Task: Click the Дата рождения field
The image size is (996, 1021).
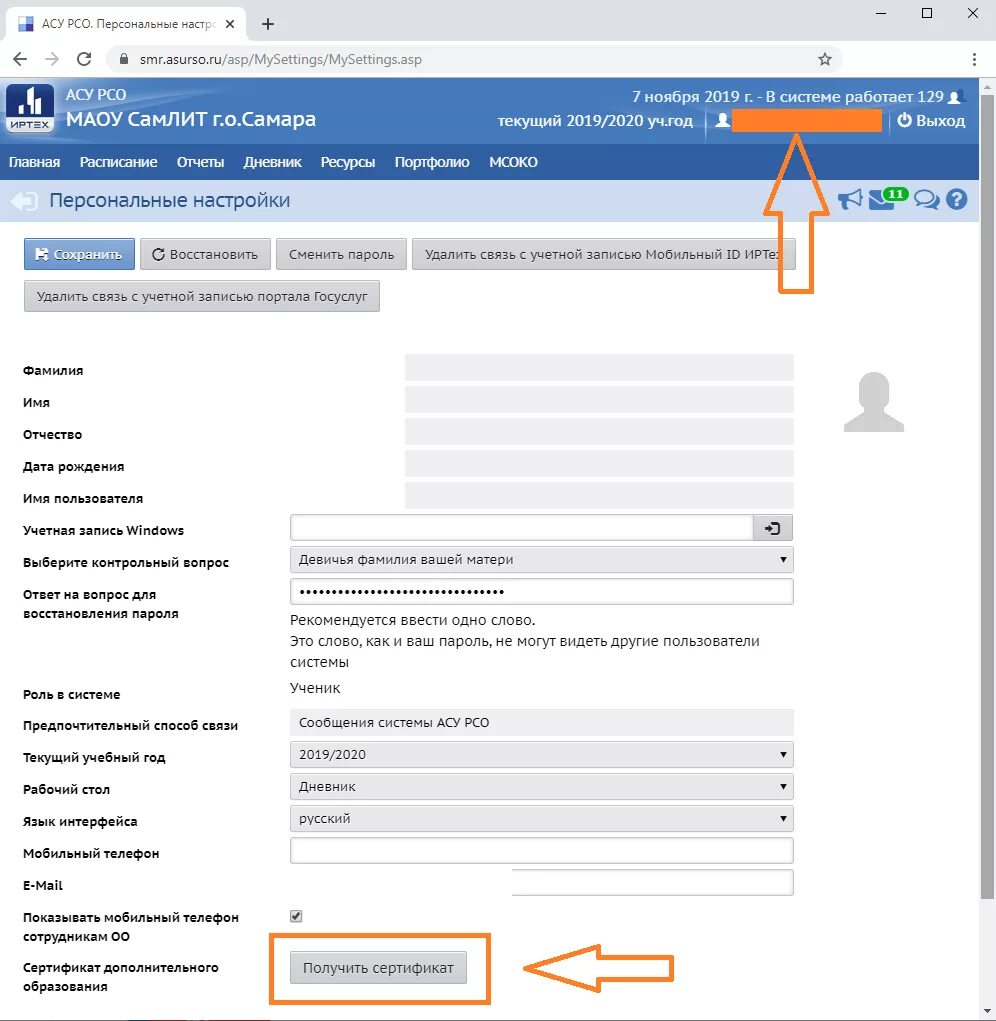Action: click(x=599, y=464)
